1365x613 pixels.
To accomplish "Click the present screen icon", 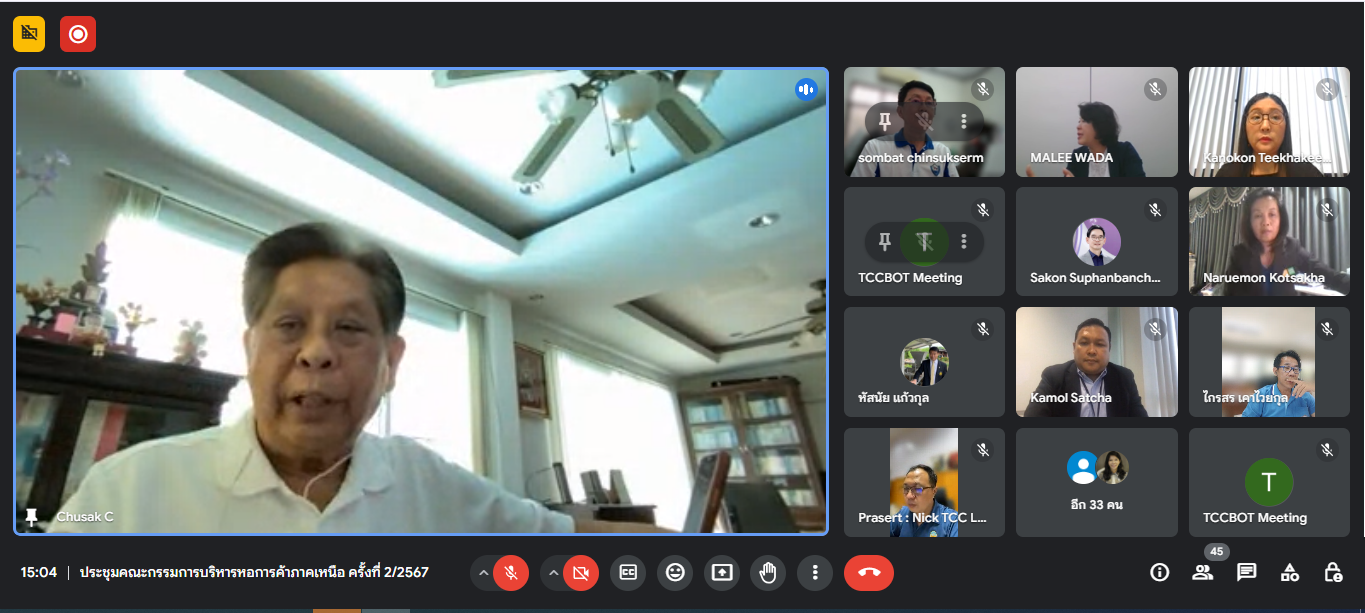I will (721, 572).
